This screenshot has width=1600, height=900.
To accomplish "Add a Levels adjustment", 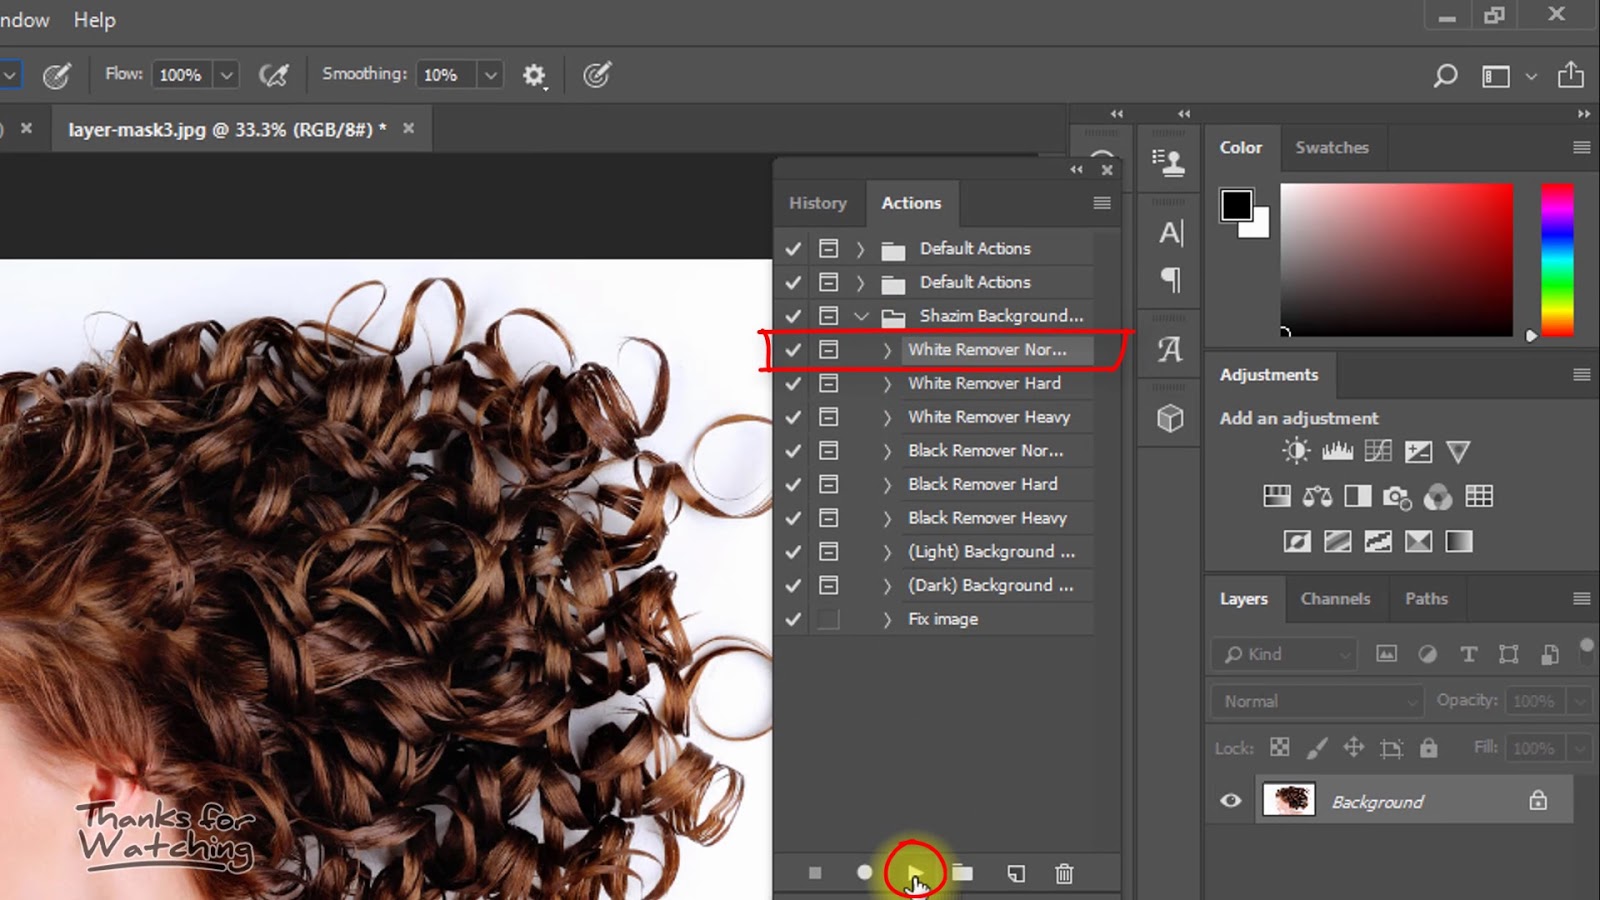I will click(x=1337, y=452).
